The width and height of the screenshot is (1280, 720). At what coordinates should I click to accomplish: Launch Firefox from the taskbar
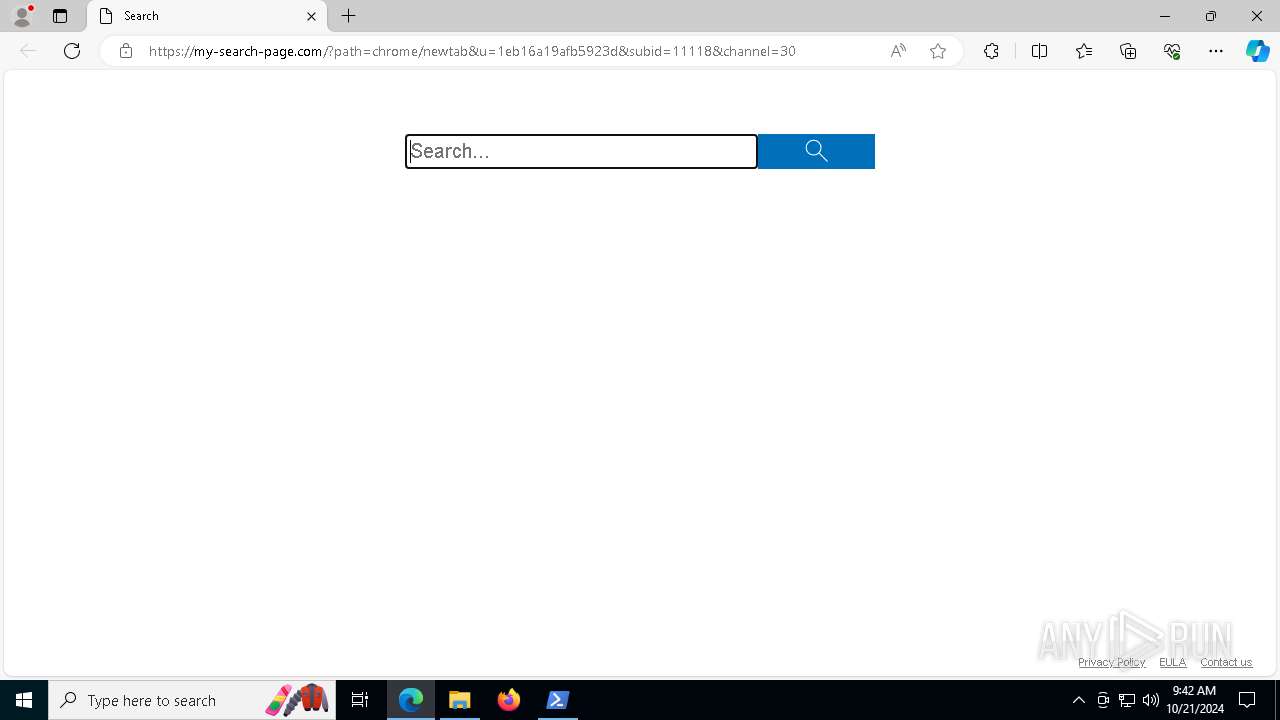point(509,700)
